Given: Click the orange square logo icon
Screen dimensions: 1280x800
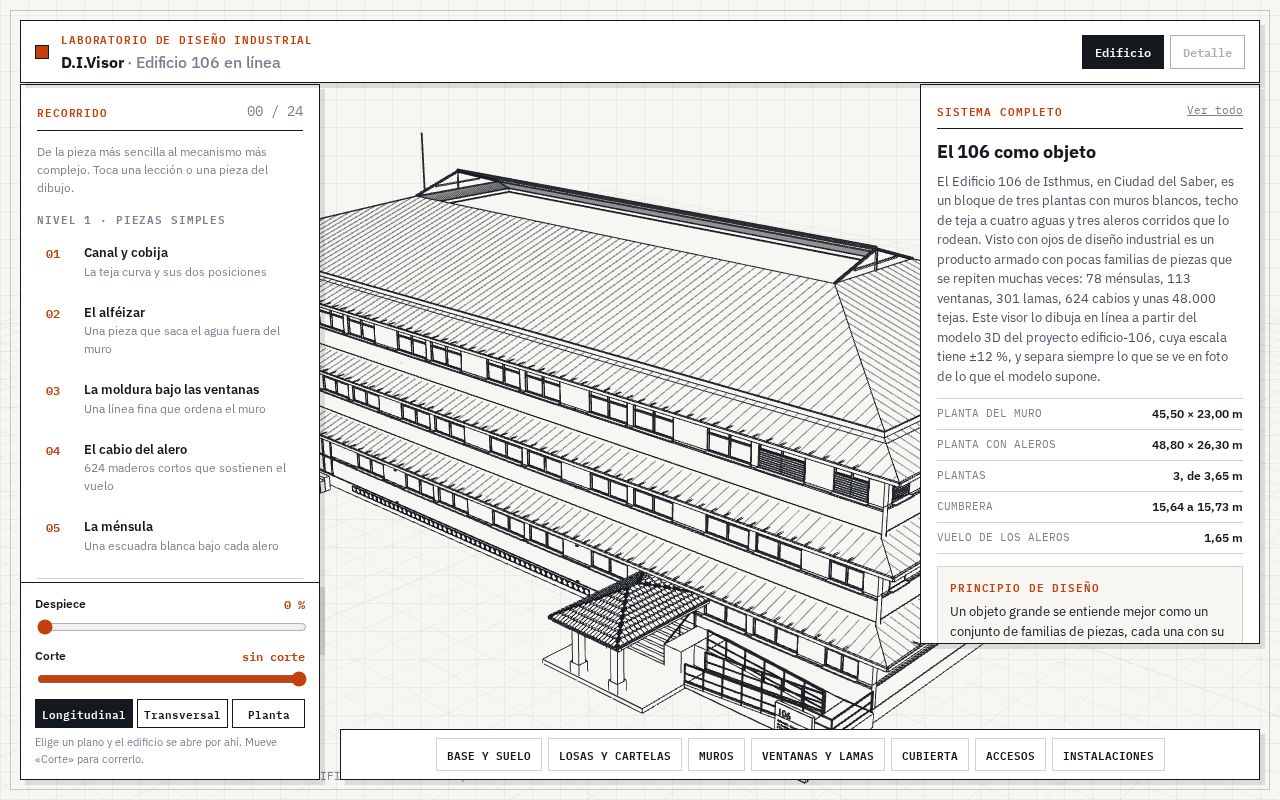Looking at the screenshot, I should (x=42, y=52).
